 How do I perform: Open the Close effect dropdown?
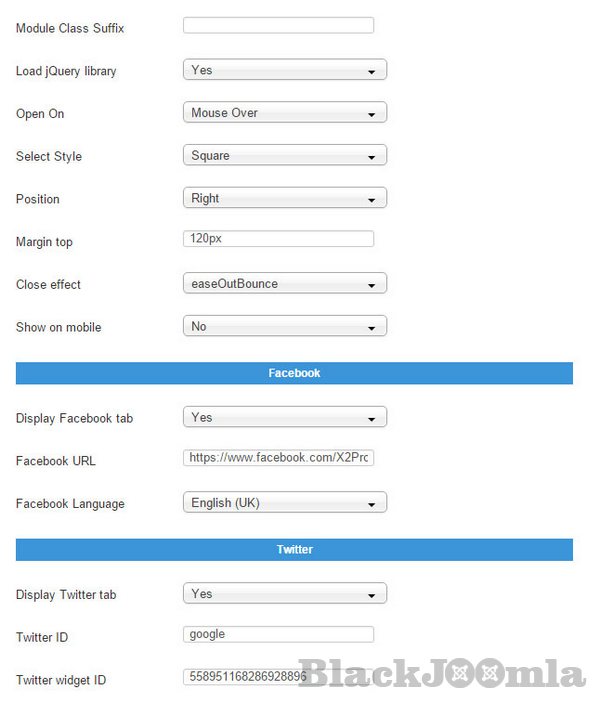pyautogui.click(x=284, y=284)
